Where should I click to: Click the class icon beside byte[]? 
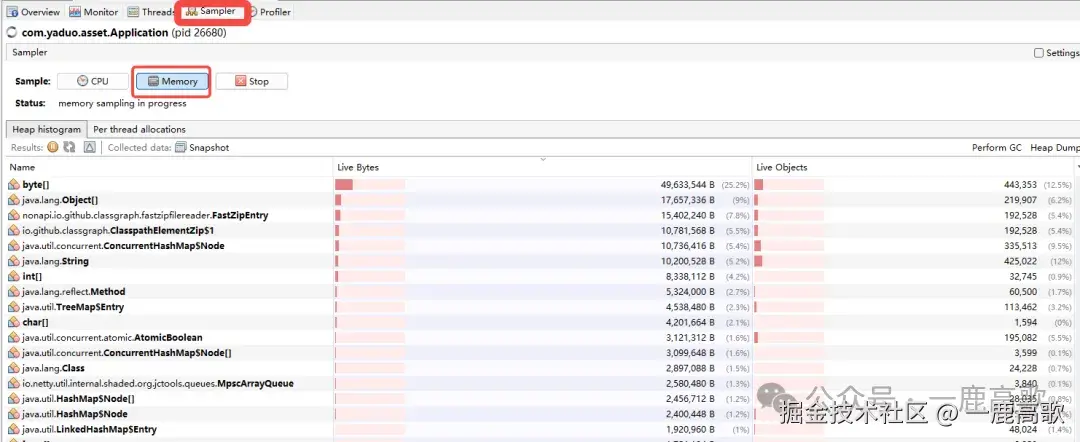coord(14,185)
